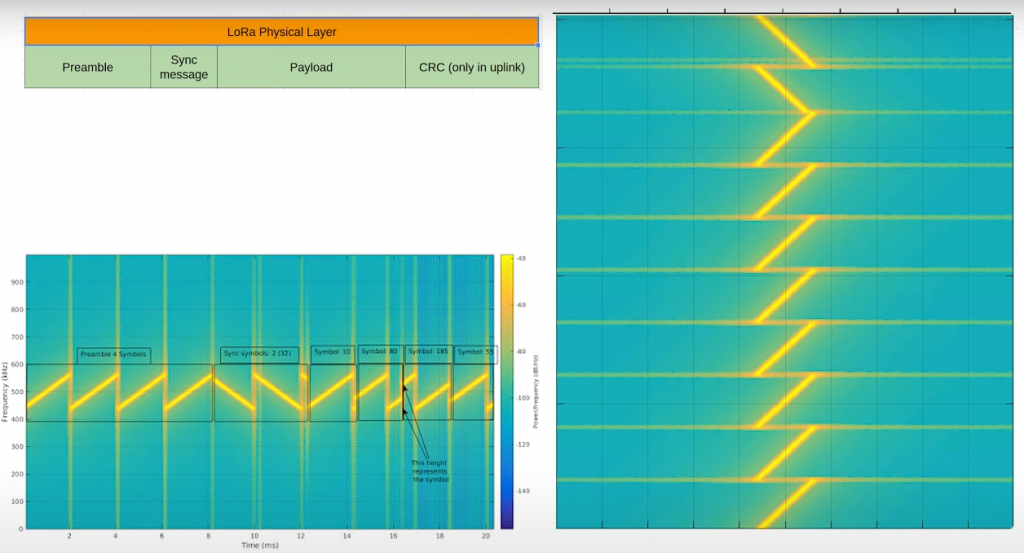Click the Power/frequency (dB/Hz) colorbar label

tap(536, 392)
